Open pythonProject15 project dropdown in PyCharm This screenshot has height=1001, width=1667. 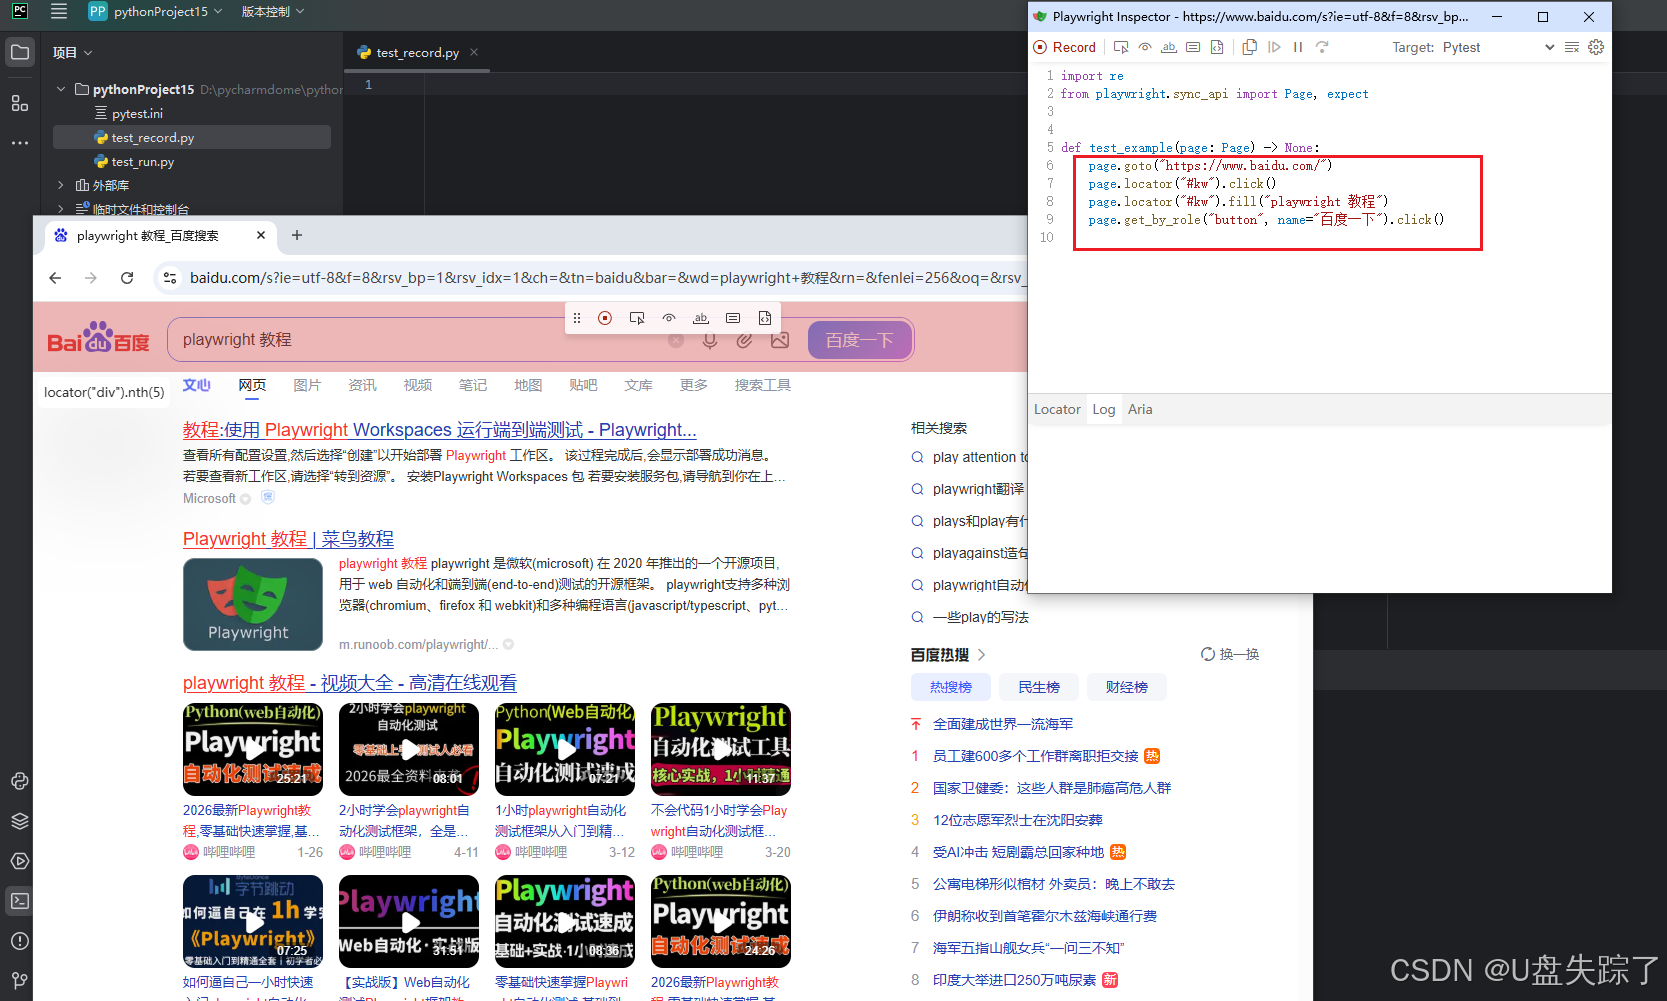point(155,12)
